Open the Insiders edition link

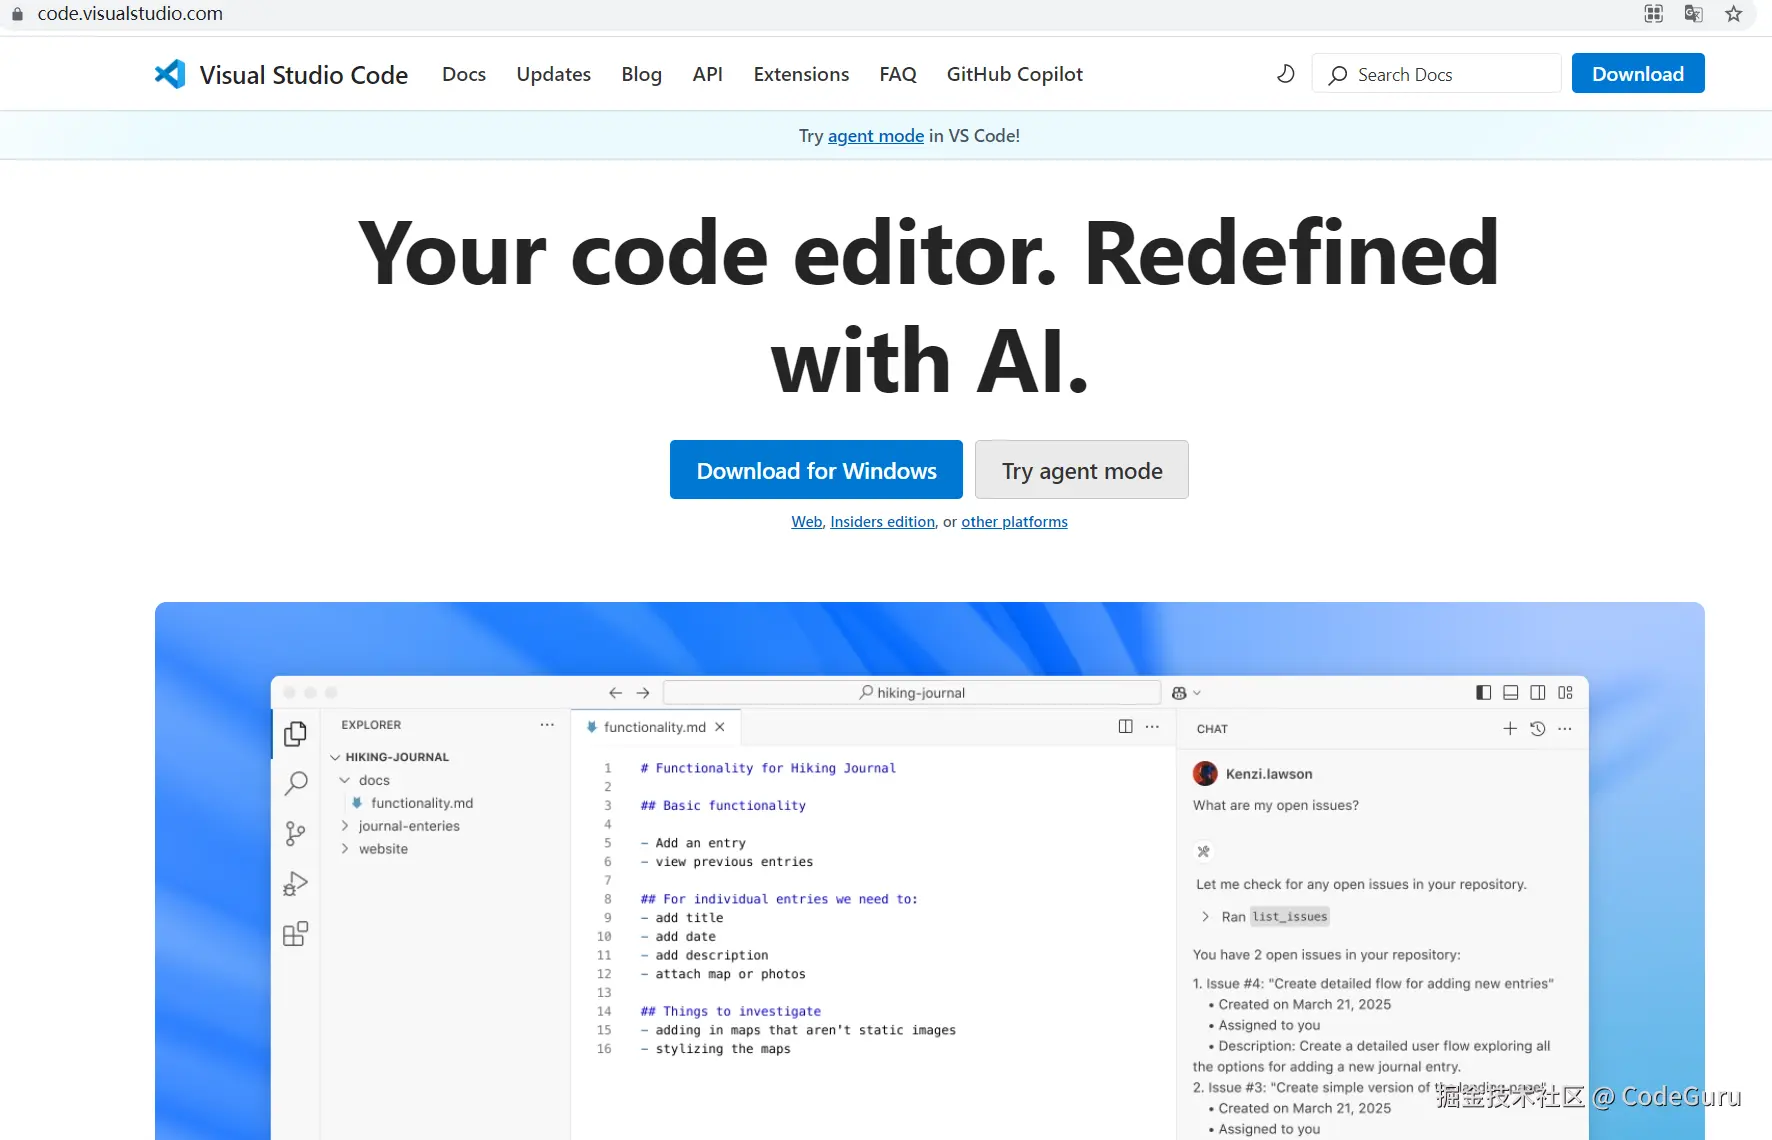[881, 521]
